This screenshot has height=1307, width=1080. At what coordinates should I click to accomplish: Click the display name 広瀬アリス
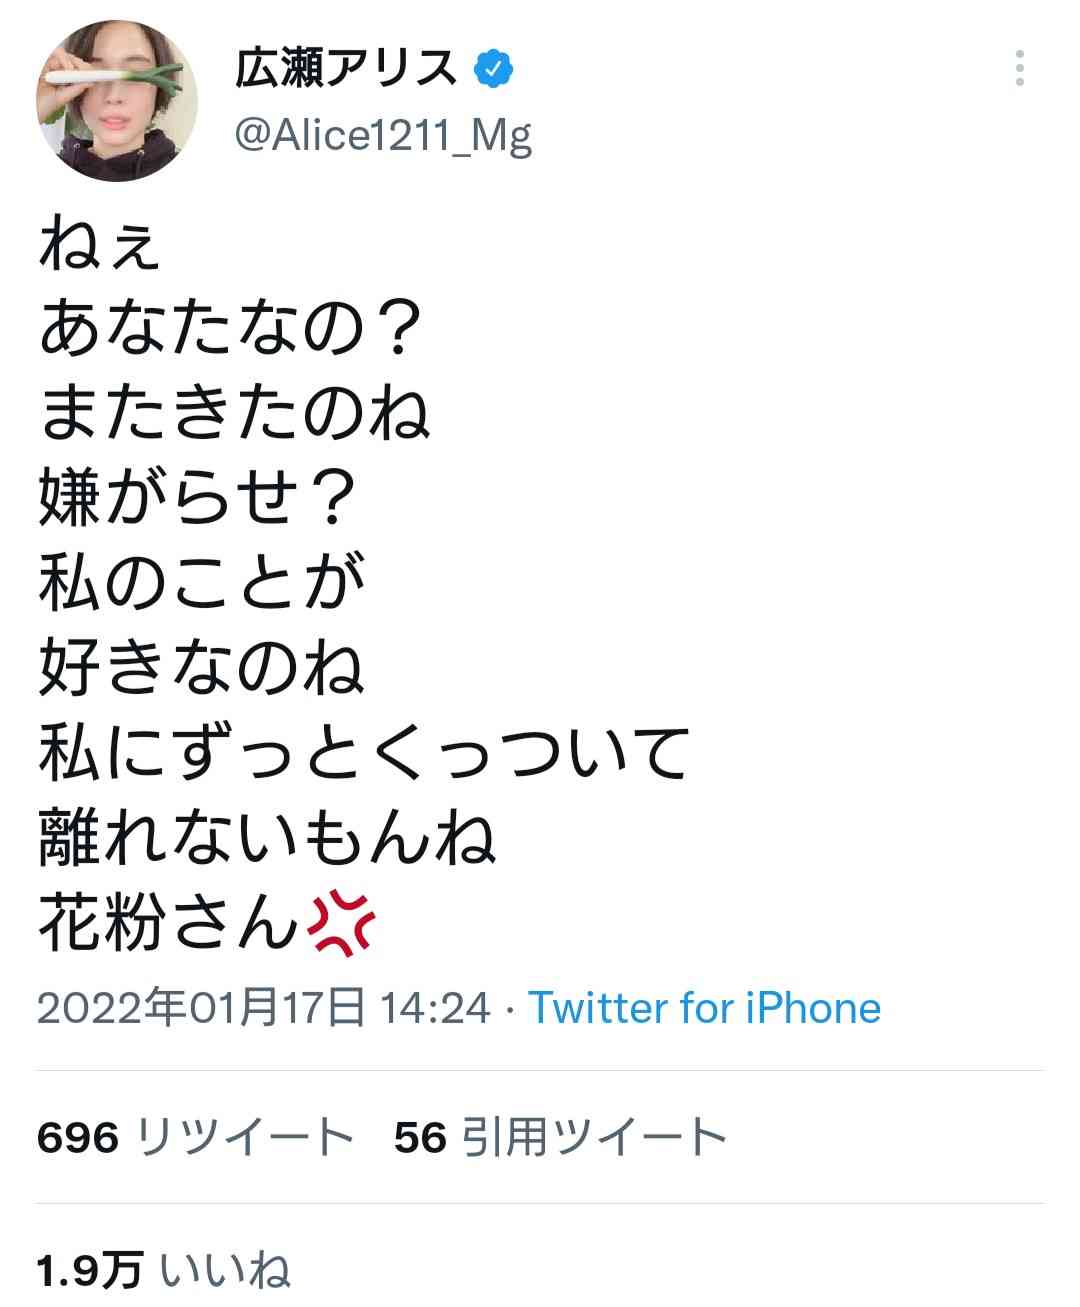click(x=345, y=69)
